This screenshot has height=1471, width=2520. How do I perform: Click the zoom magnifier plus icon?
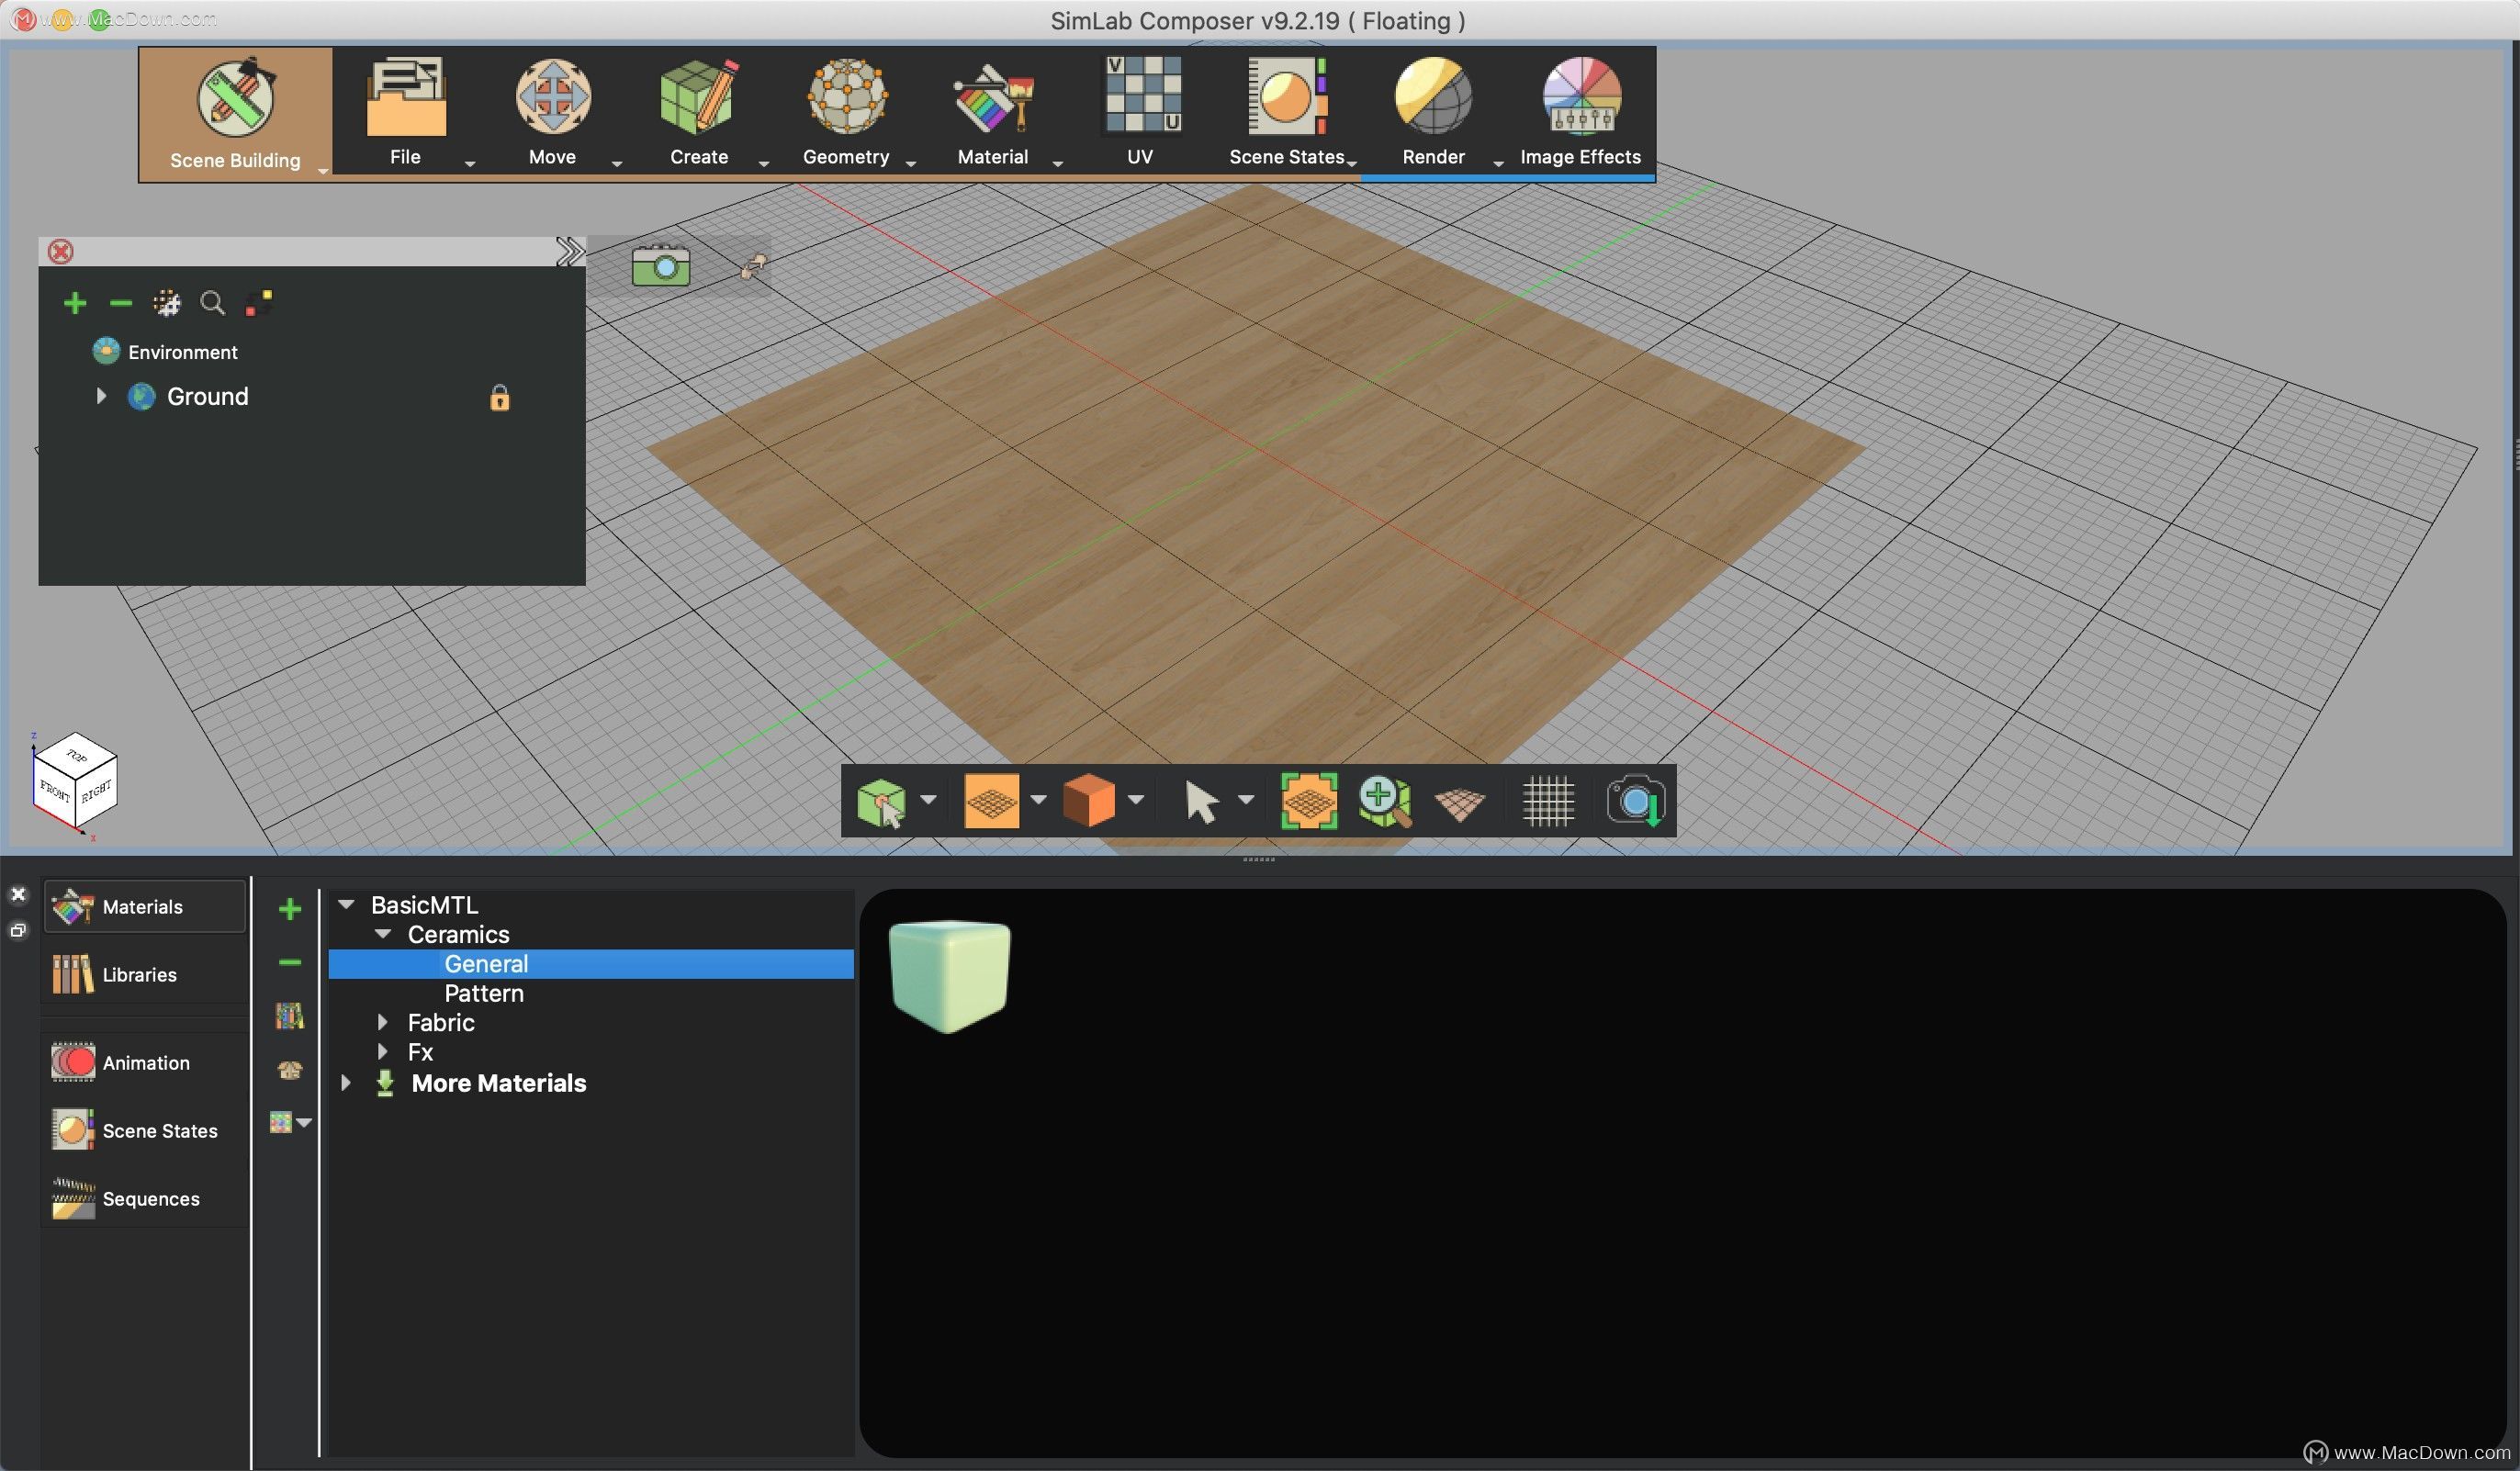click(x=1385, y=800)
